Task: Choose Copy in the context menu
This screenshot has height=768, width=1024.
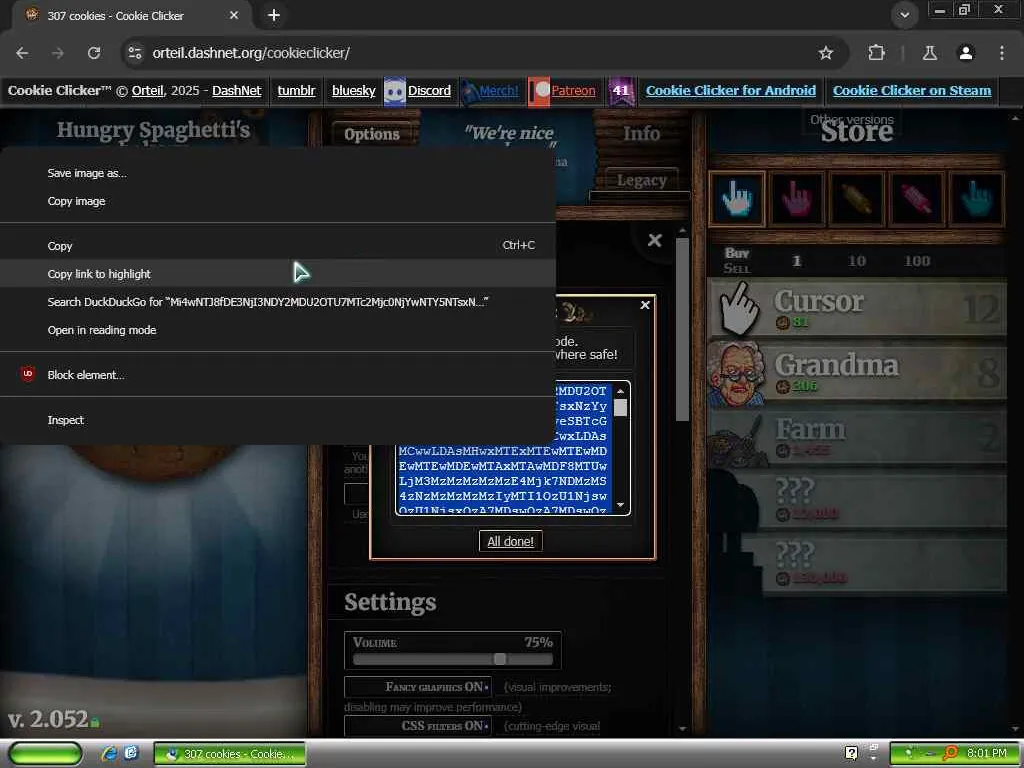Action: coord(278,246)
